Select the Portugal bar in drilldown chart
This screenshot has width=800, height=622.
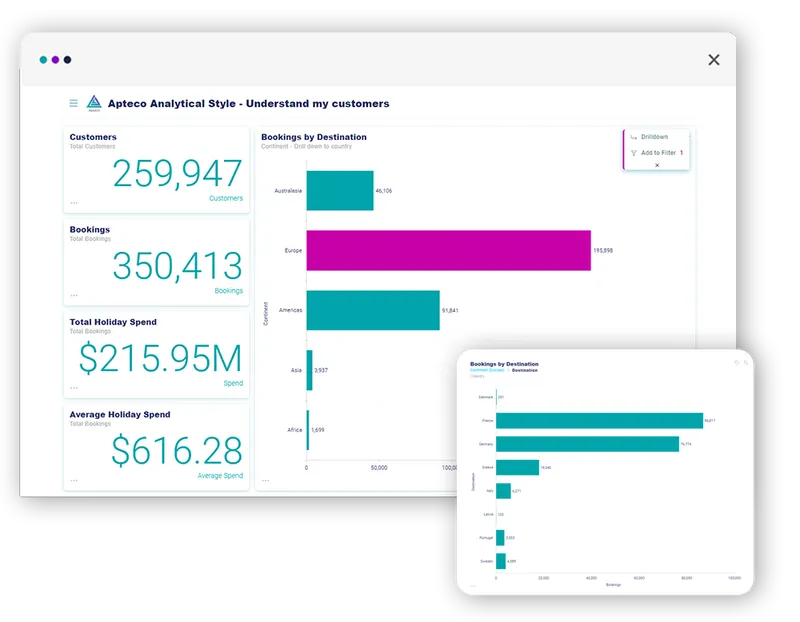[500, 538]
